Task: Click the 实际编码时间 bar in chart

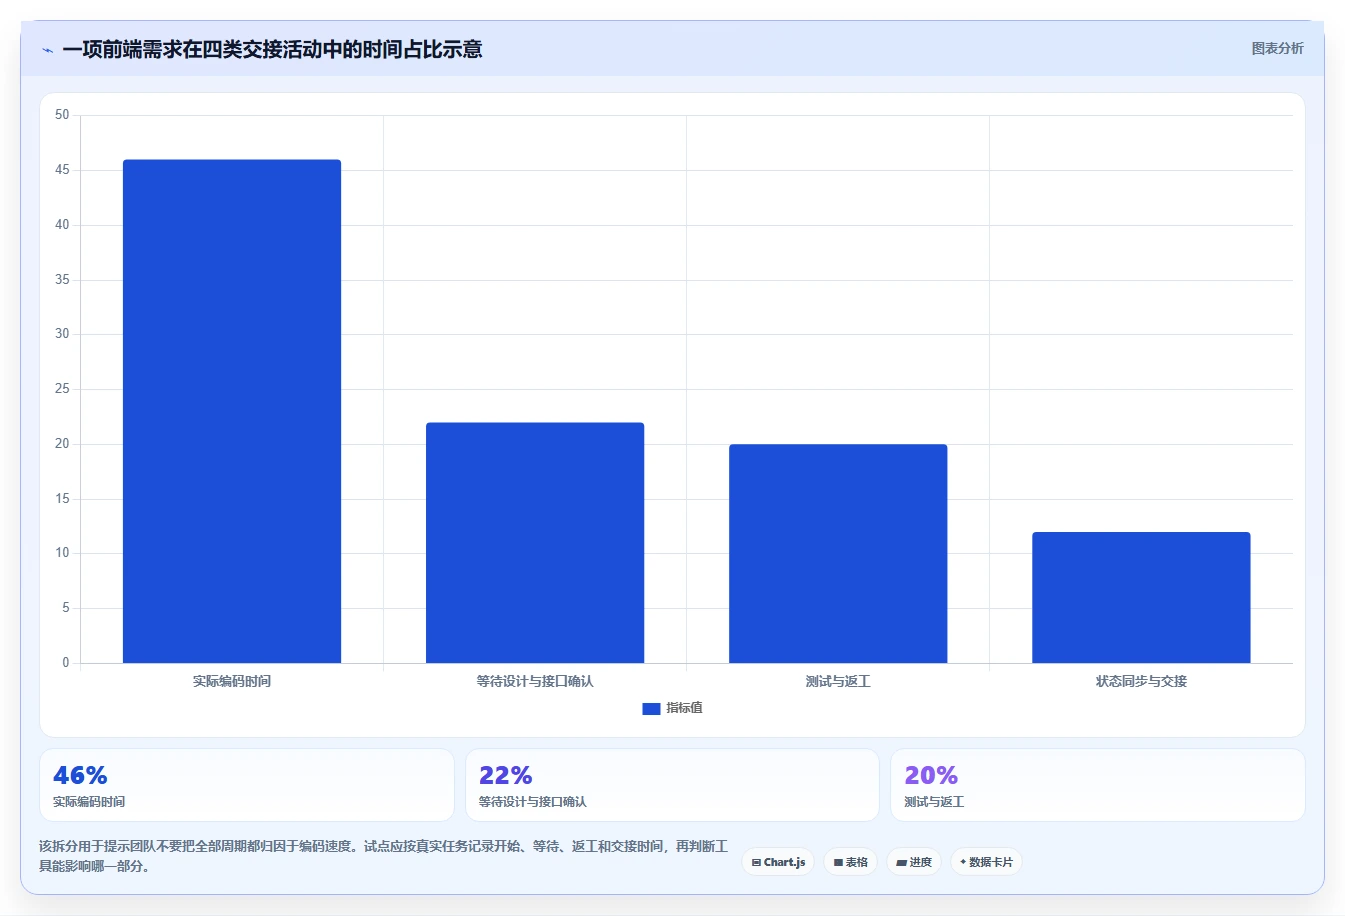Action: tap(232, 411)
